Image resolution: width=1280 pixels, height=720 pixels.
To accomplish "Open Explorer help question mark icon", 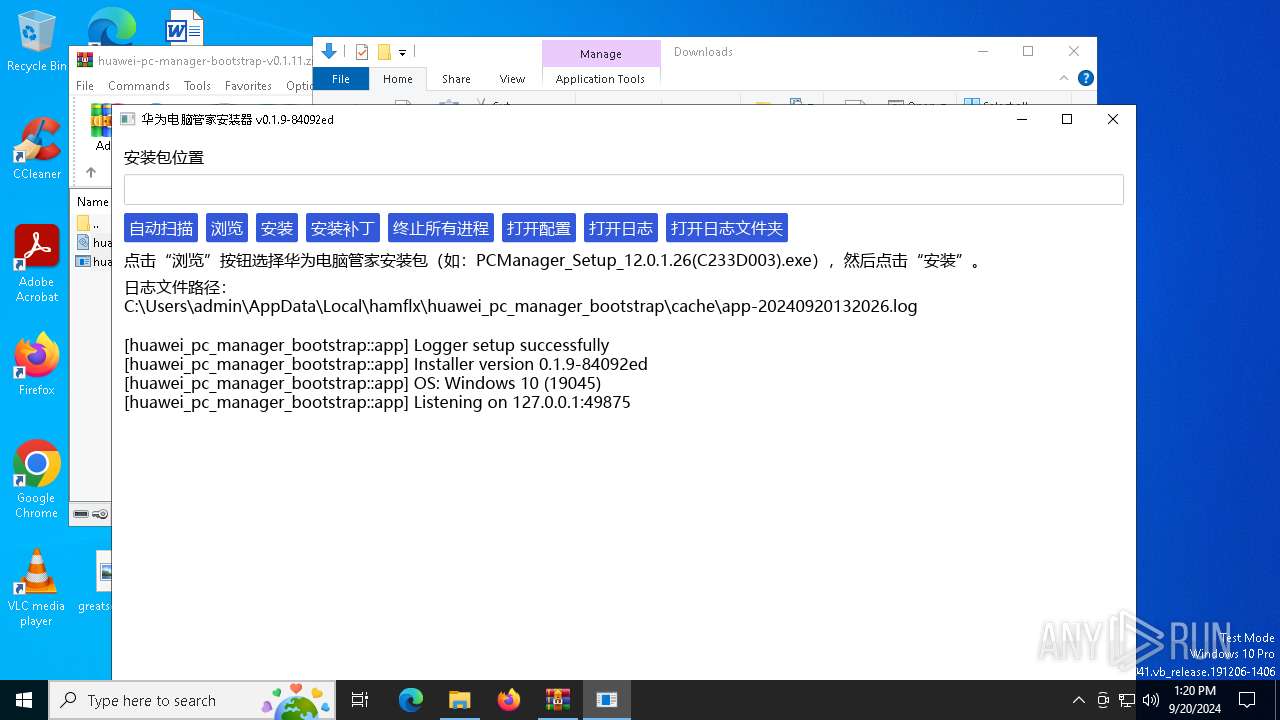I will 1085,78.
